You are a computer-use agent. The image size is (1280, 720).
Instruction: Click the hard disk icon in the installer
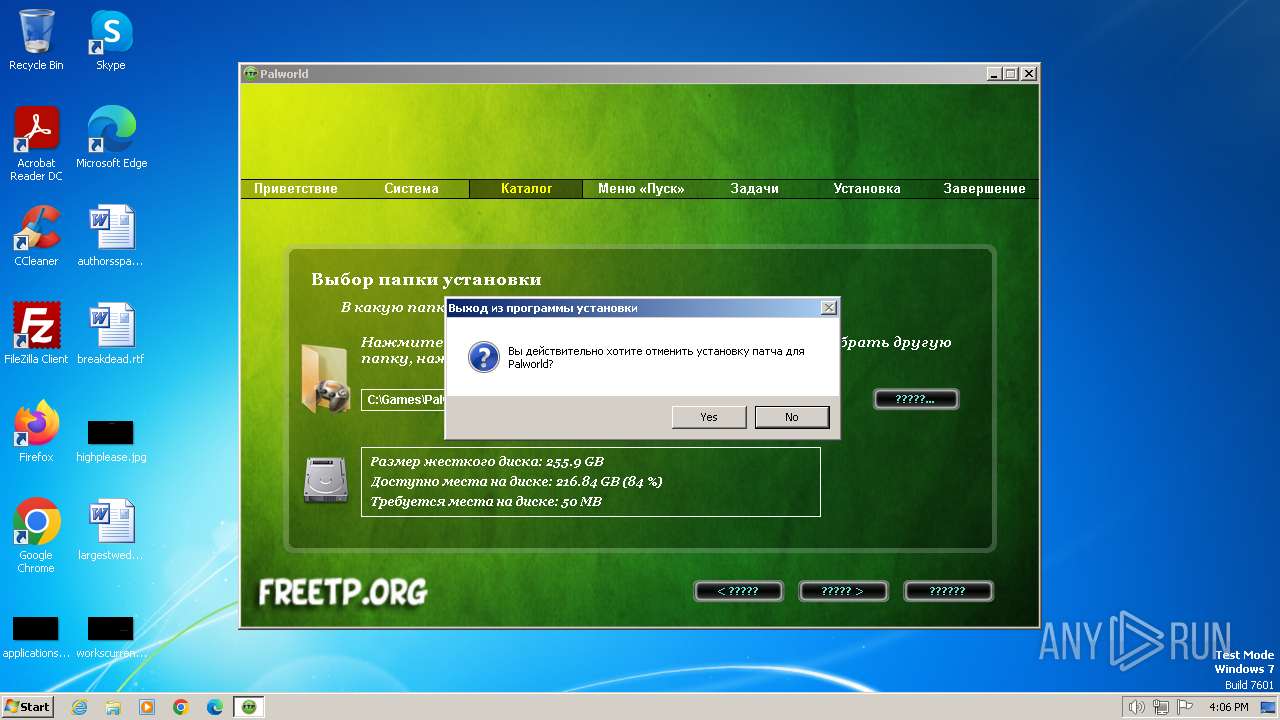coord(326,481)
